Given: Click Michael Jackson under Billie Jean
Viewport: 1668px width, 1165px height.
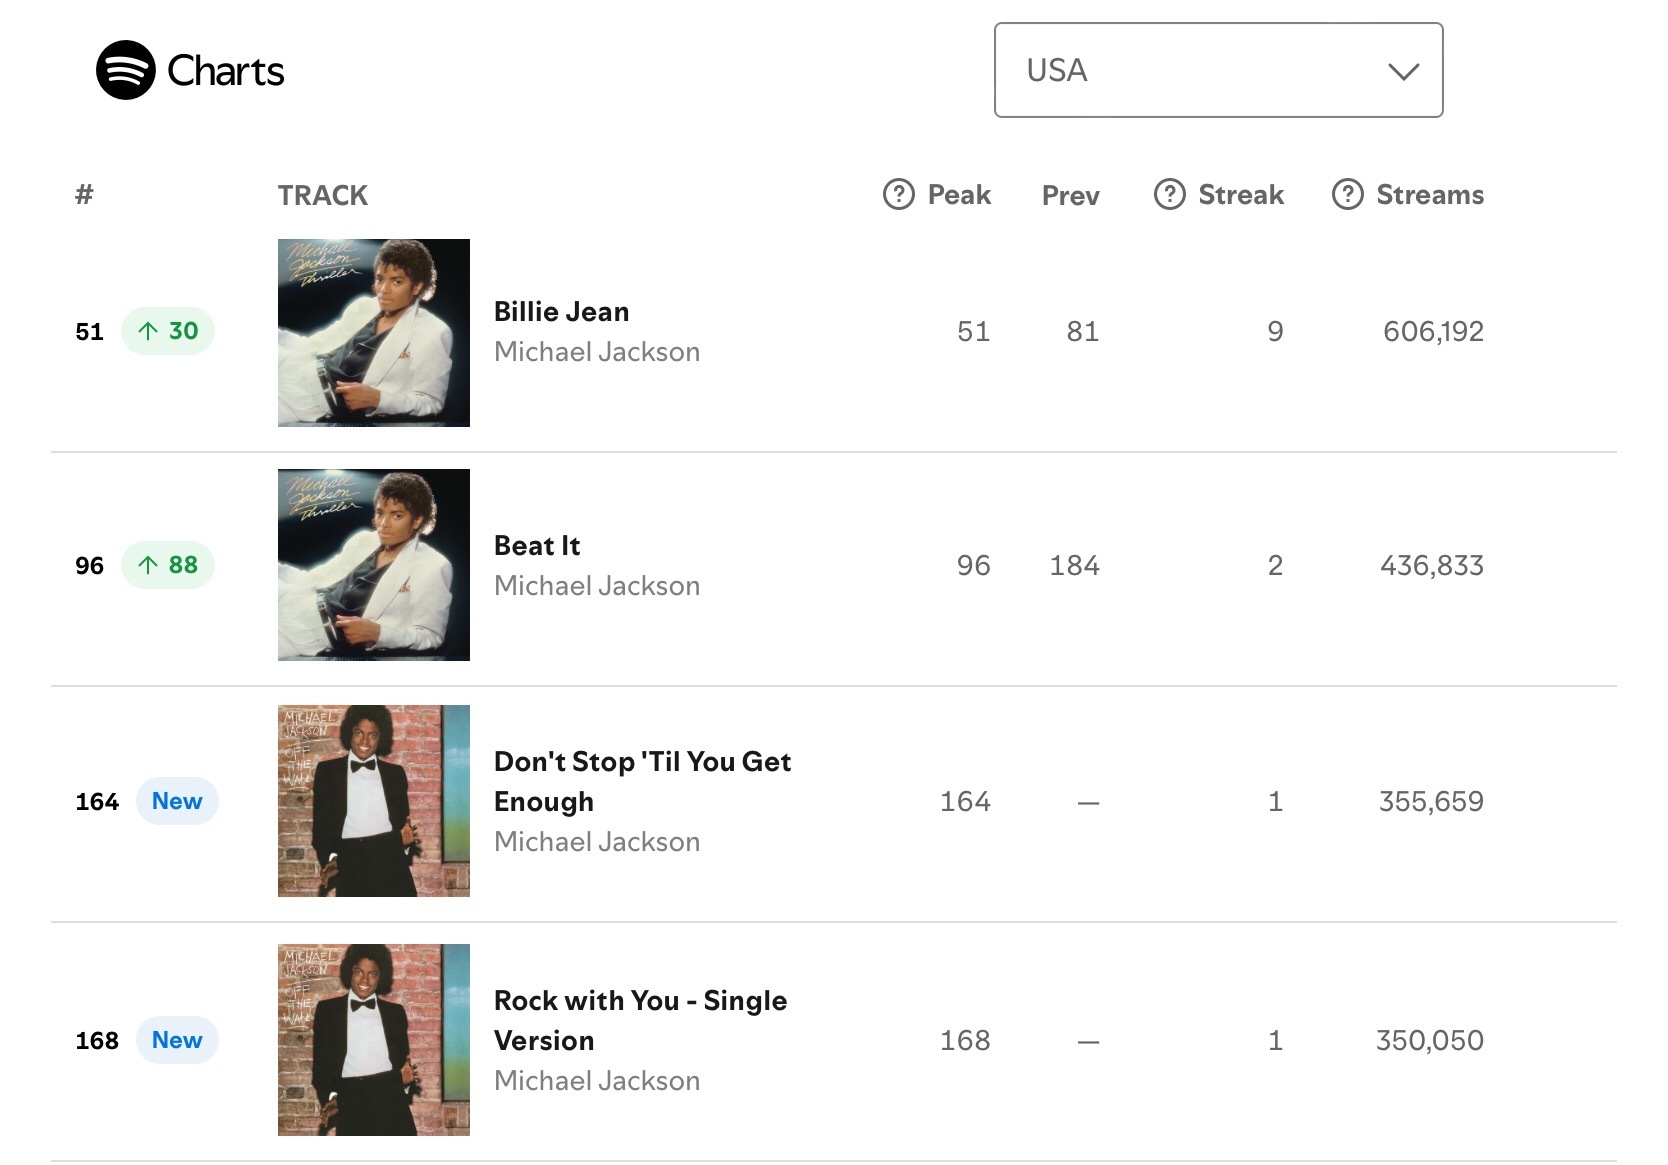Looking at the screenshot, I should [597, 352].
